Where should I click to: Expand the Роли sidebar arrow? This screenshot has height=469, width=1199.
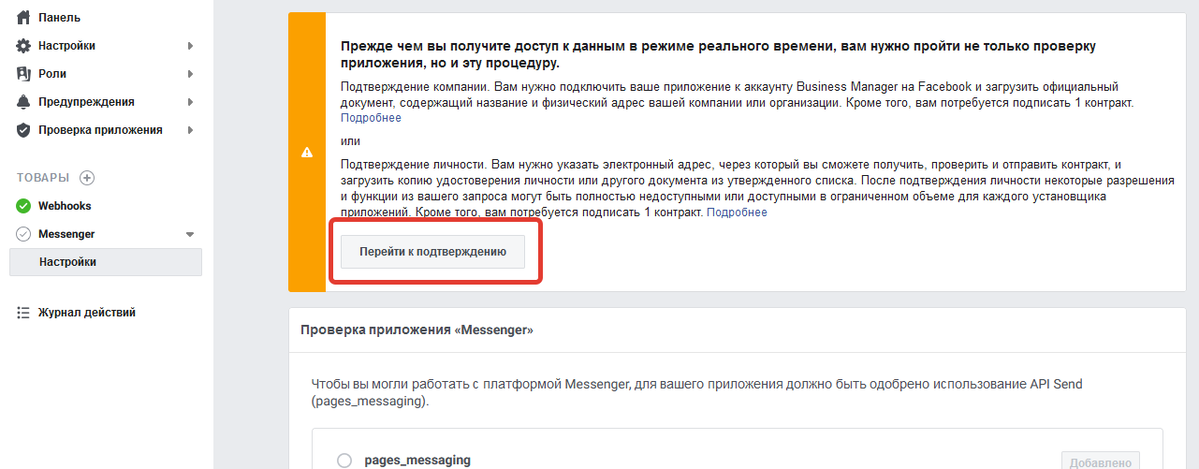pyautogui.click(x=190, y=74)
